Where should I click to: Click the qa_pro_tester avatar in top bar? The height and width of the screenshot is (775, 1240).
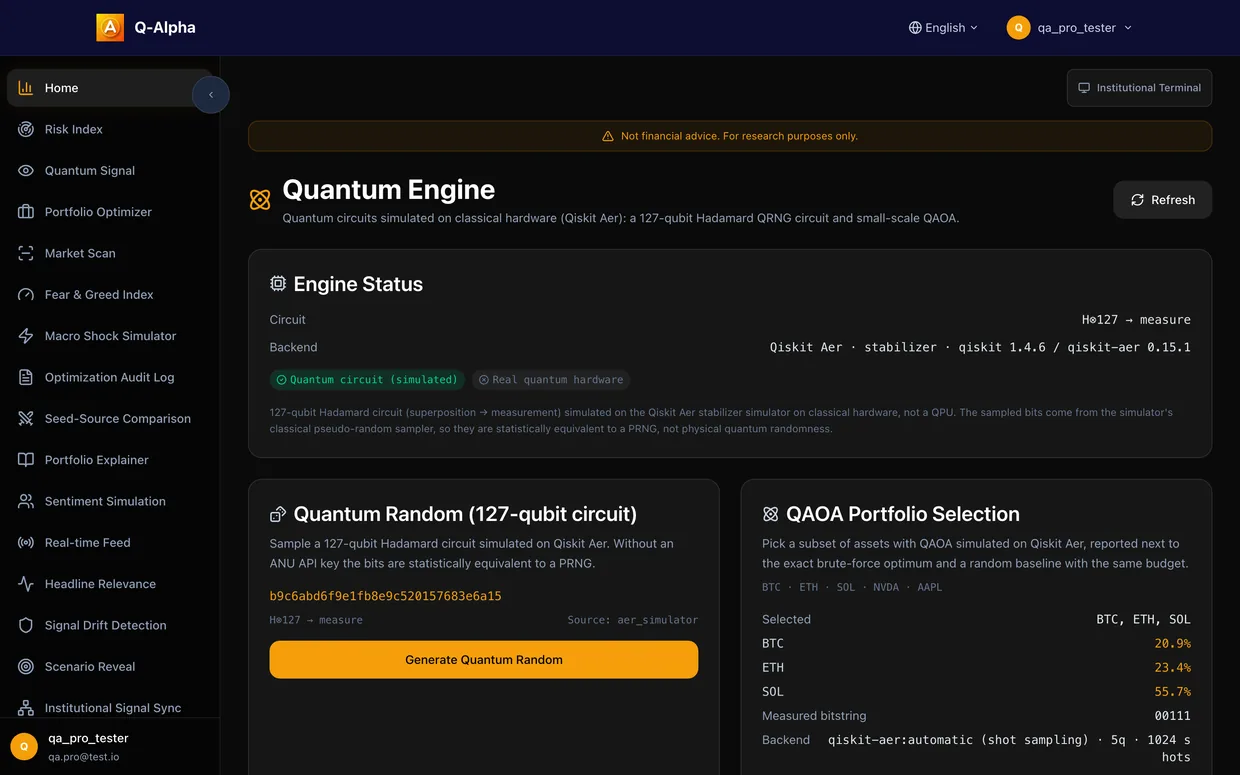tap(1018, 28)
